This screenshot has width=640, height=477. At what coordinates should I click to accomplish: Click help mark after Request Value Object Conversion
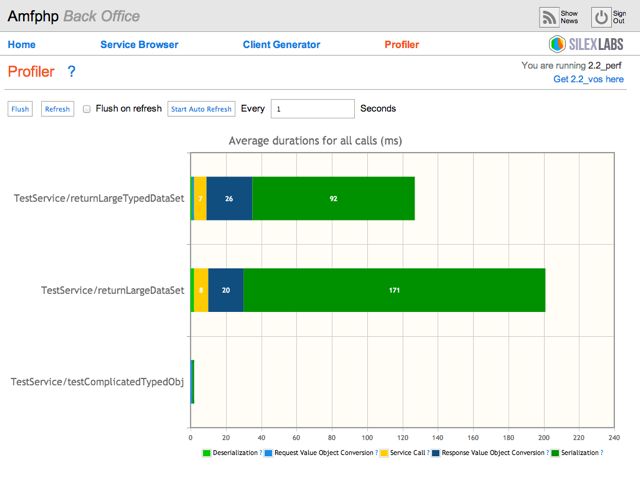click(x=375, y=453)
